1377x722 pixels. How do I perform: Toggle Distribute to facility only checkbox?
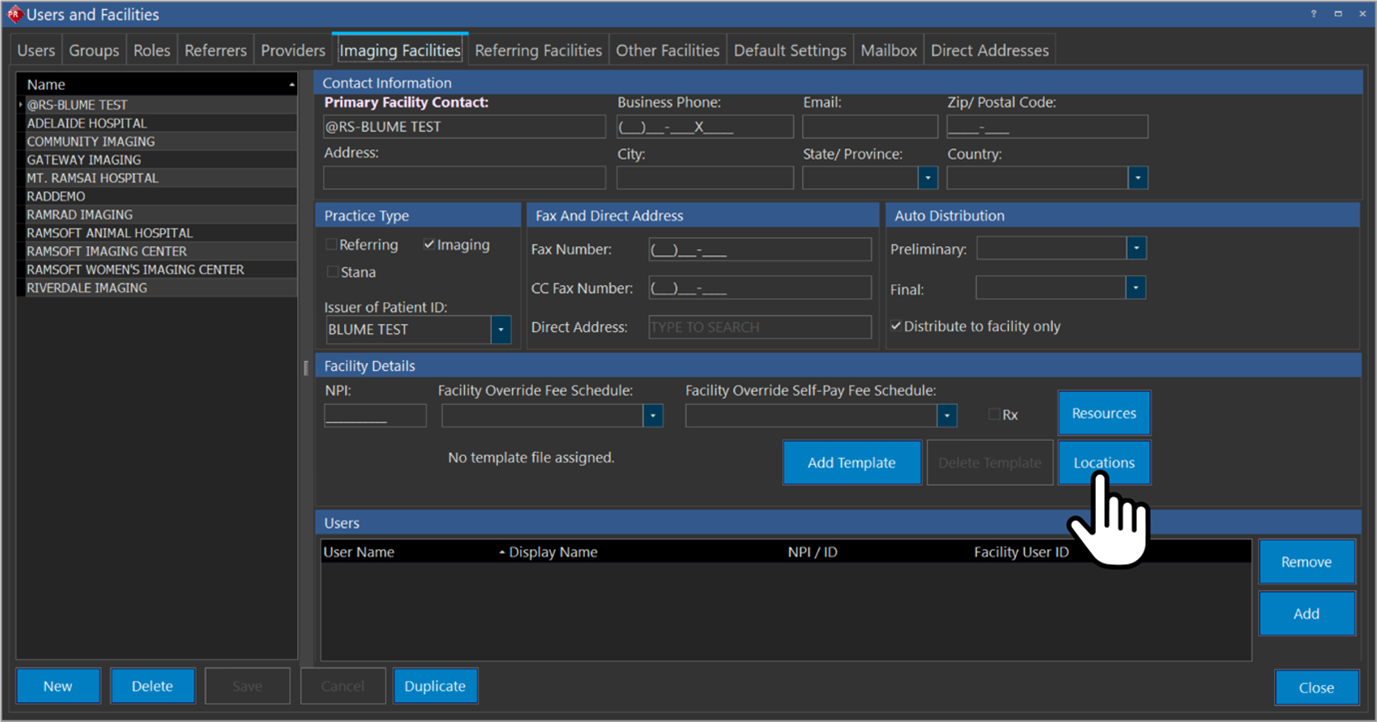pos(896,327)
